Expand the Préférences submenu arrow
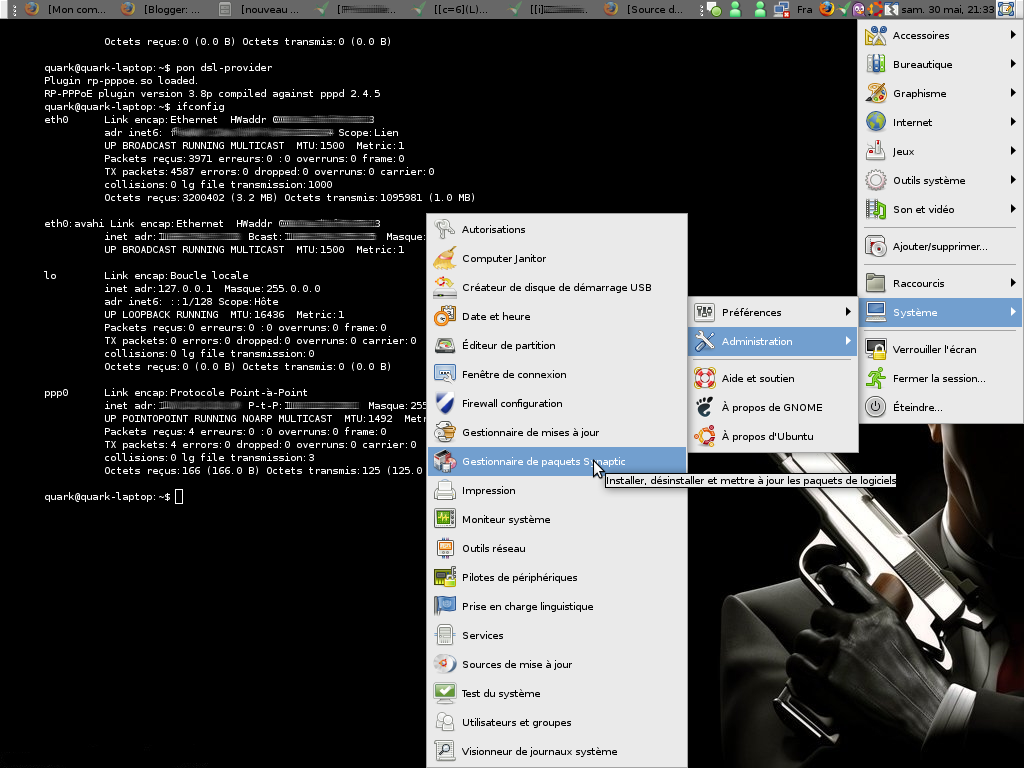 point(848,312)
